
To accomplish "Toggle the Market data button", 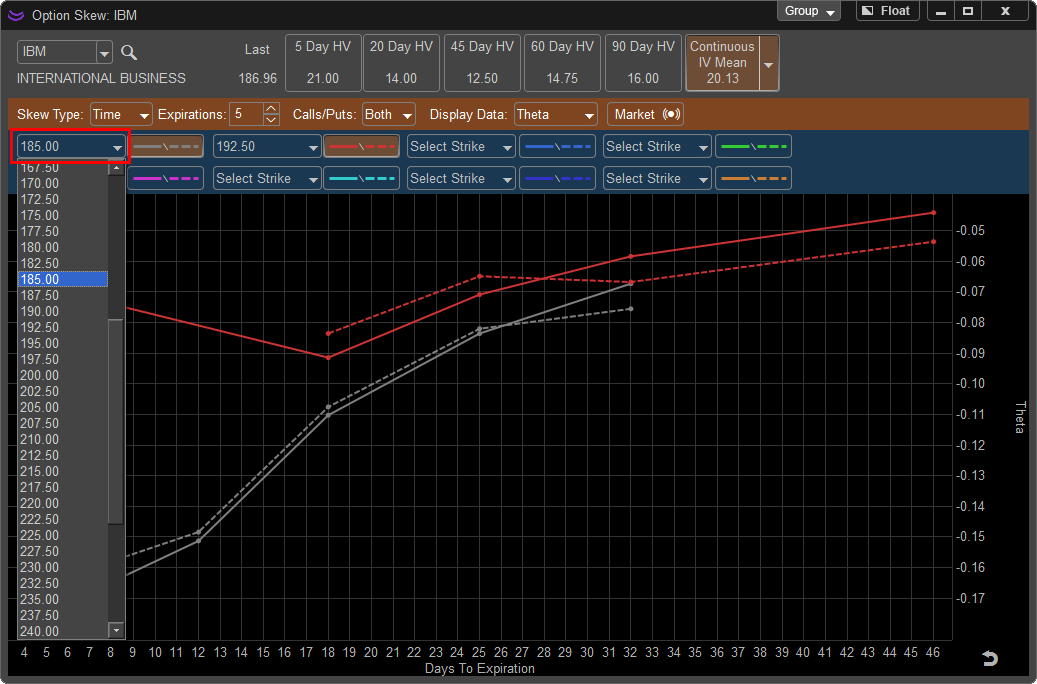I will coord(645,114).
